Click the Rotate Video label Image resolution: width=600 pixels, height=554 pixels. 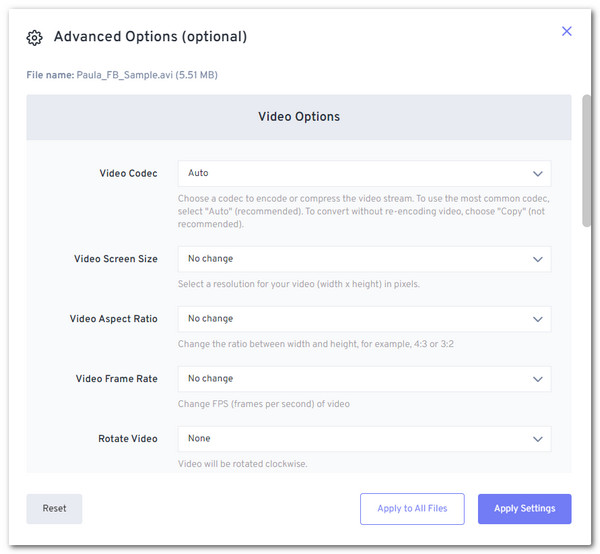(128, 439)
